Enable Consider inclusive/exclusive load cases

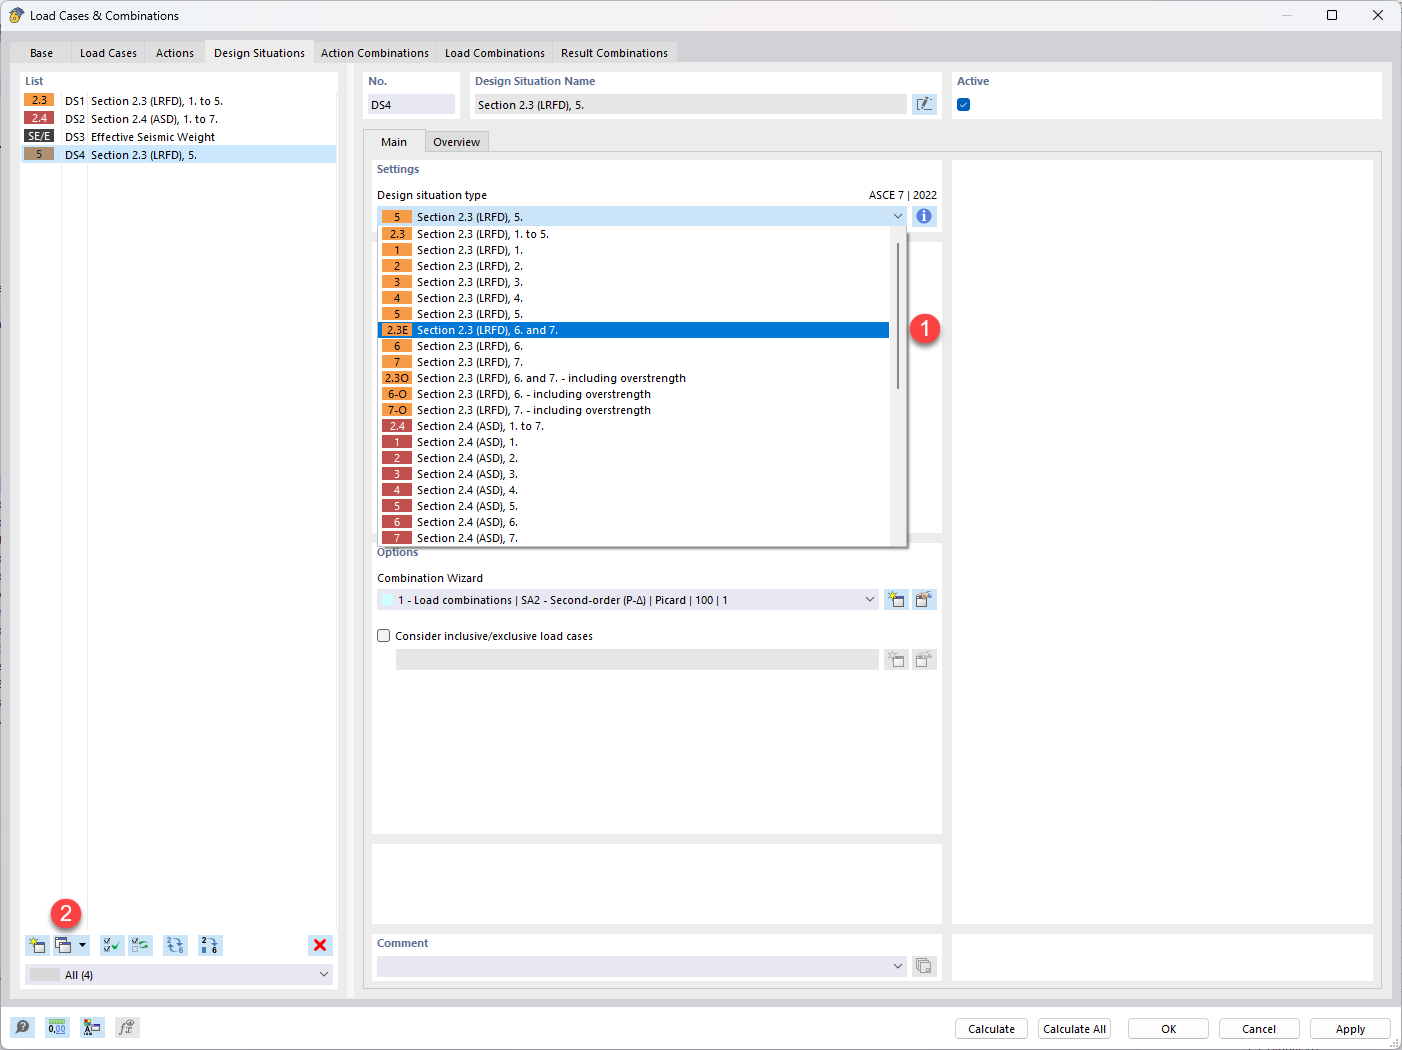[384, 636]
